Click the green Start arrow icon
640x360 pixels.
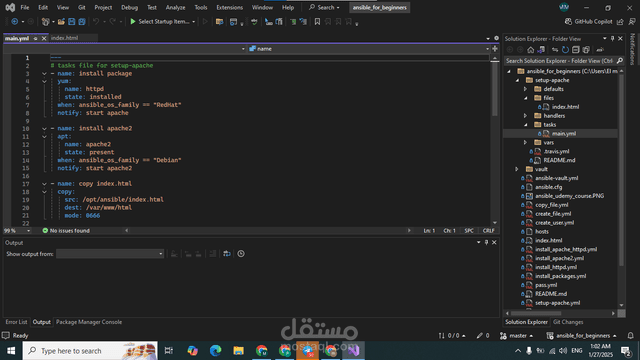tap(133, 22)
